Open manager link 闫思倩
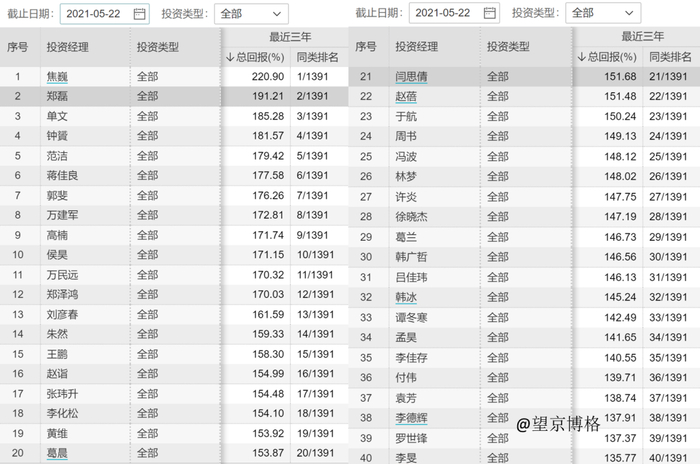The image size is (700, 464). [411, 76]
